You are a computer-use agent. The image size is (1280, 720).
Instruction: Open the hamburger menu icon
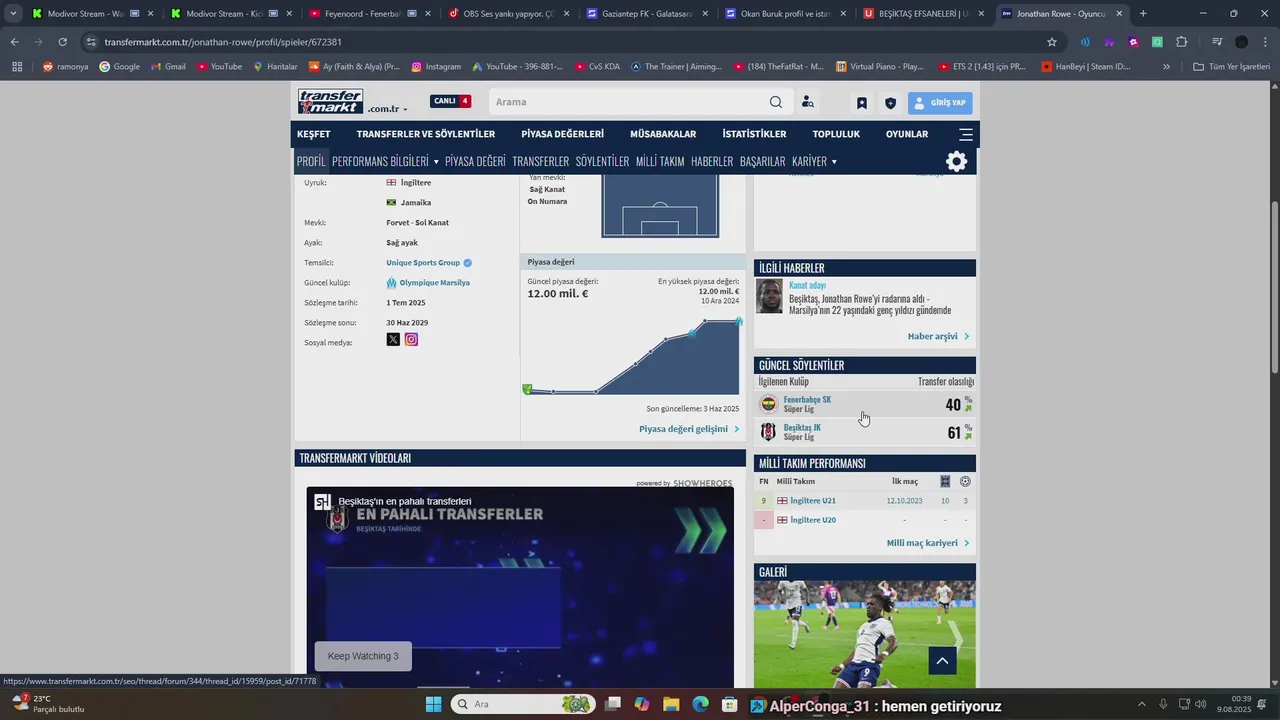point(965,134)
